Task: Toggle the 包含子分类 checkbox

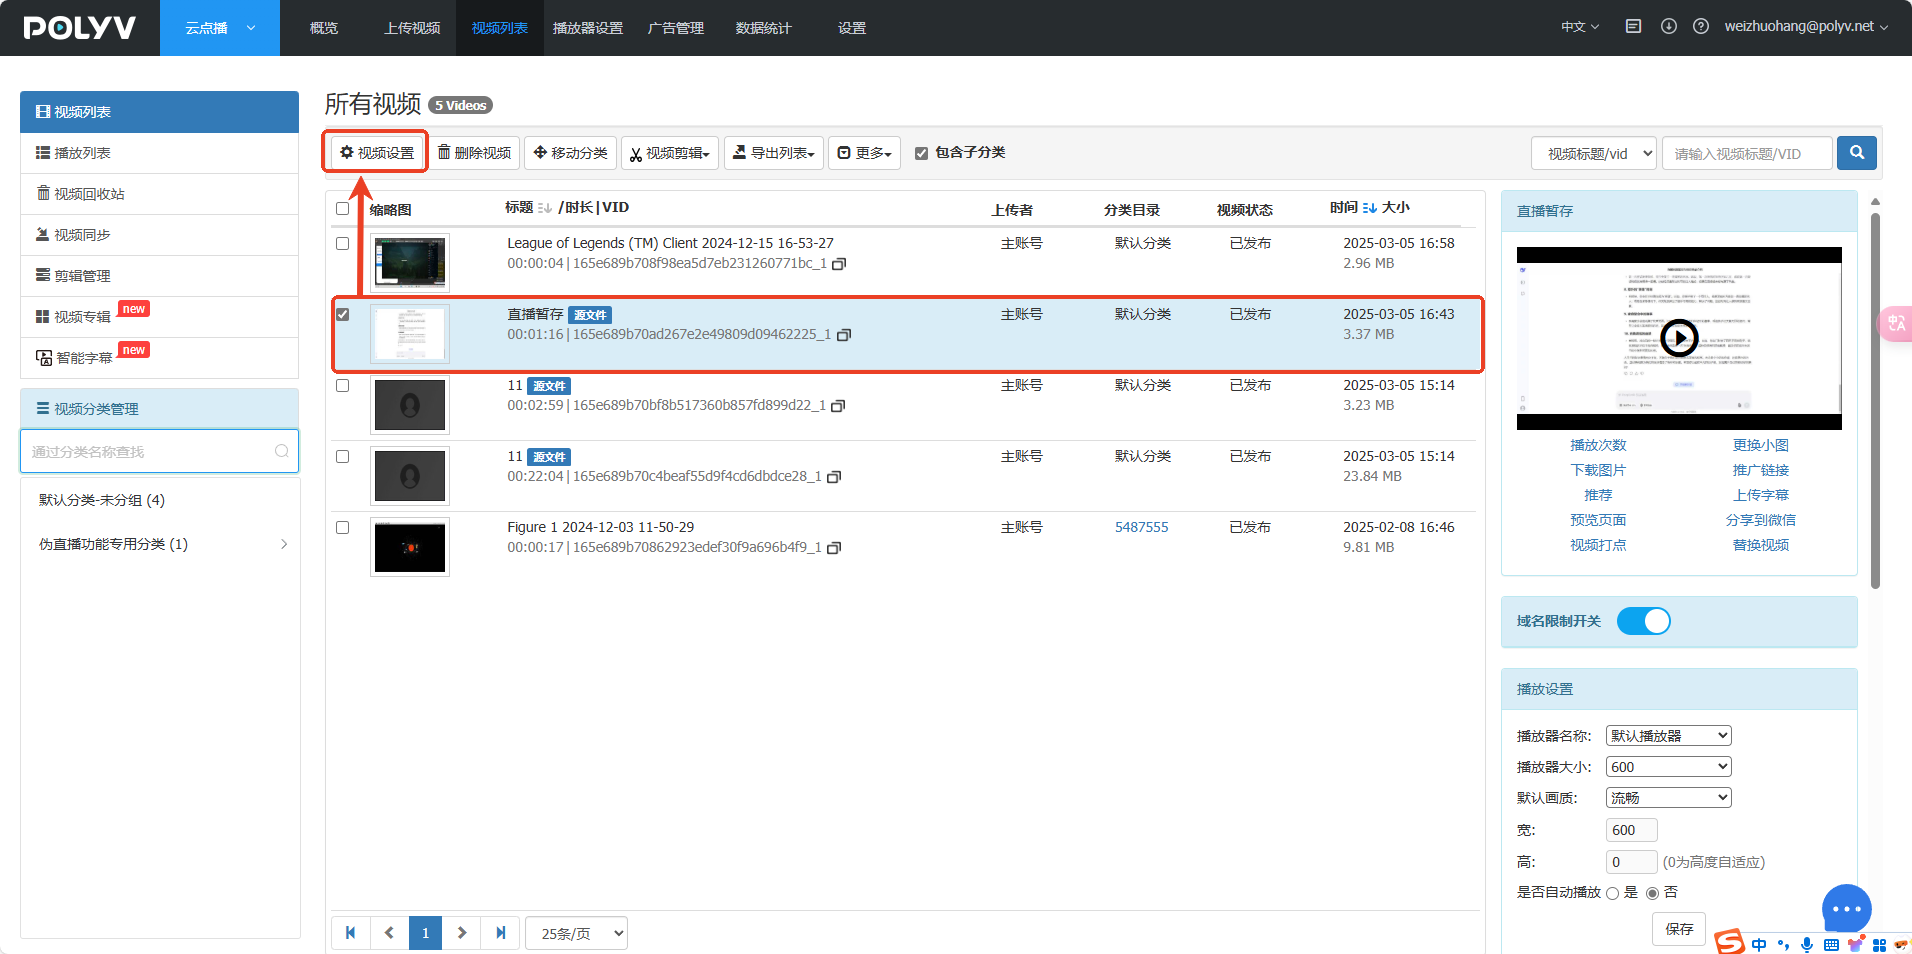Action: click(921, 153)
